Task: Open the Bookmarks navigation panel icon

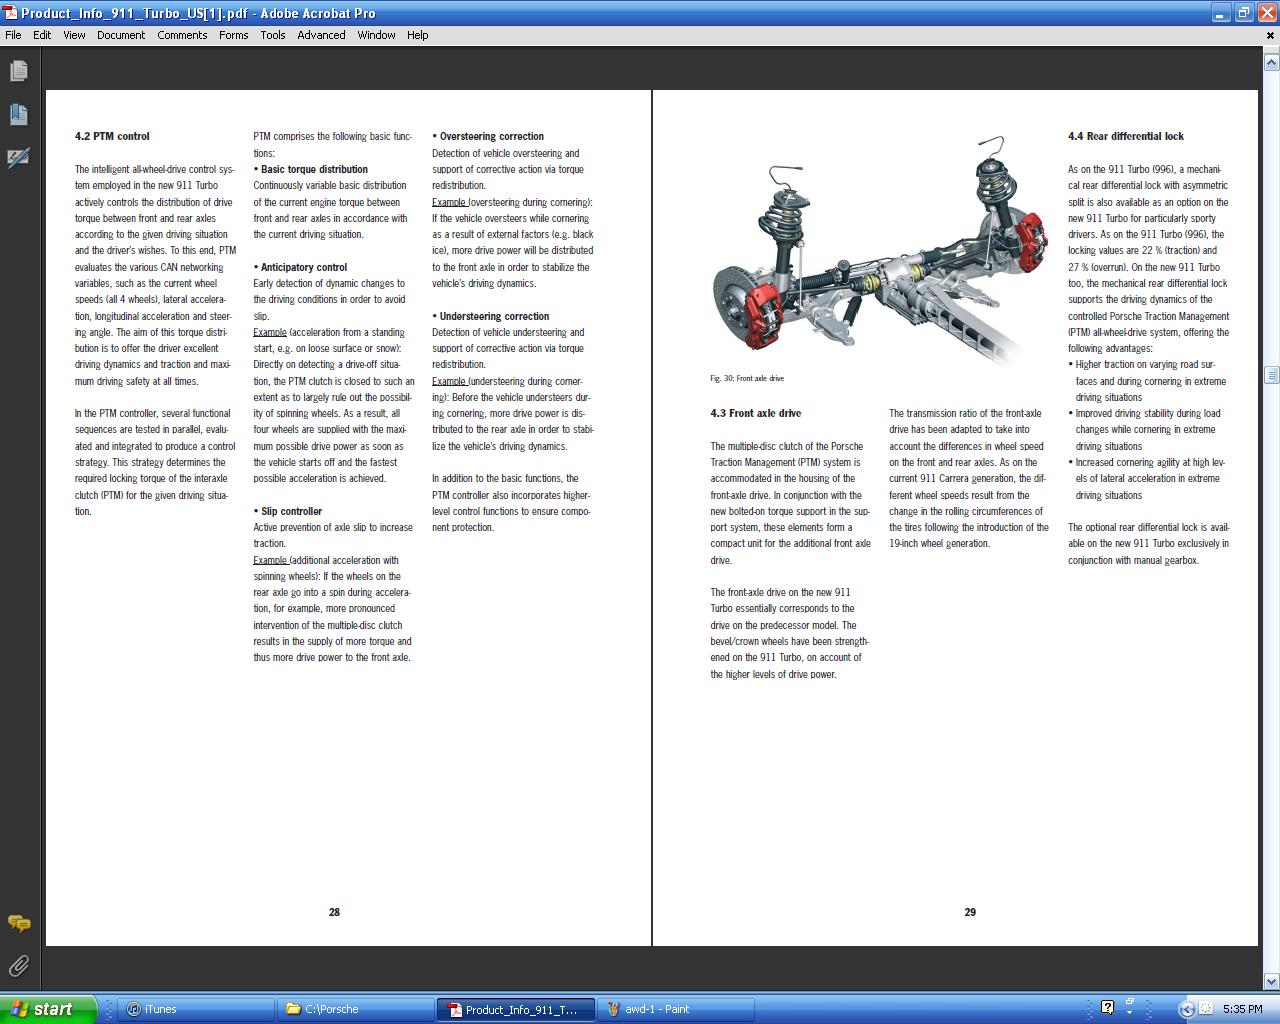Action: [x=18, y=114]
